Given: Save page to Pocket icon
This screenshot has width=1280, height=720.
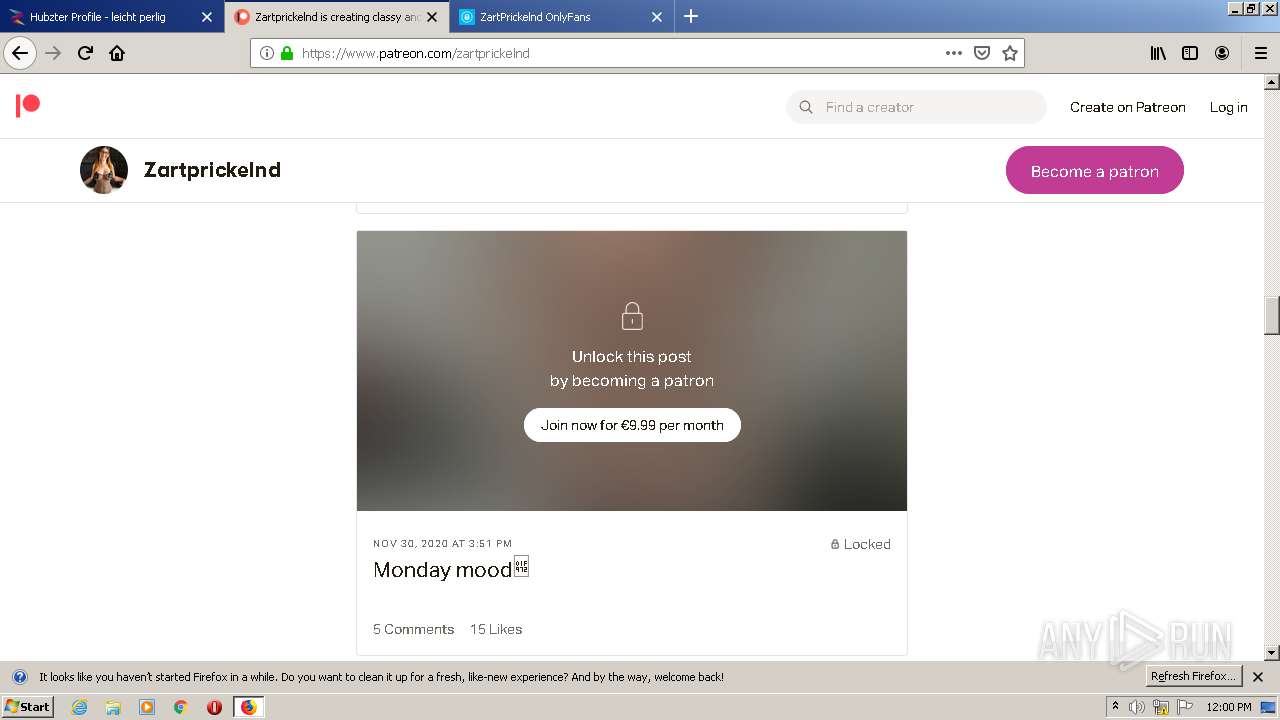Looking at the screenshot, I should click(x=982, y=53).
